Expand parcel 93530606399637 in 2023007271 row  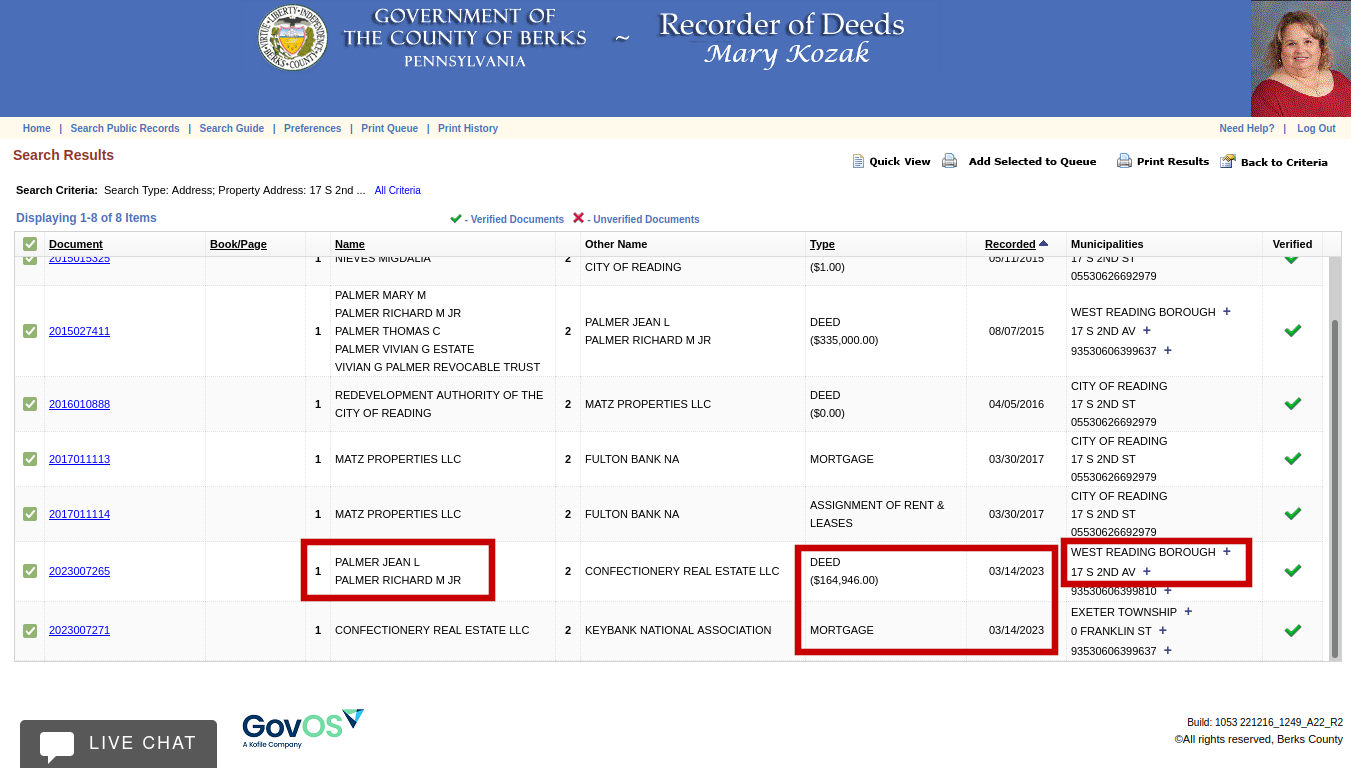(1168, 650)
